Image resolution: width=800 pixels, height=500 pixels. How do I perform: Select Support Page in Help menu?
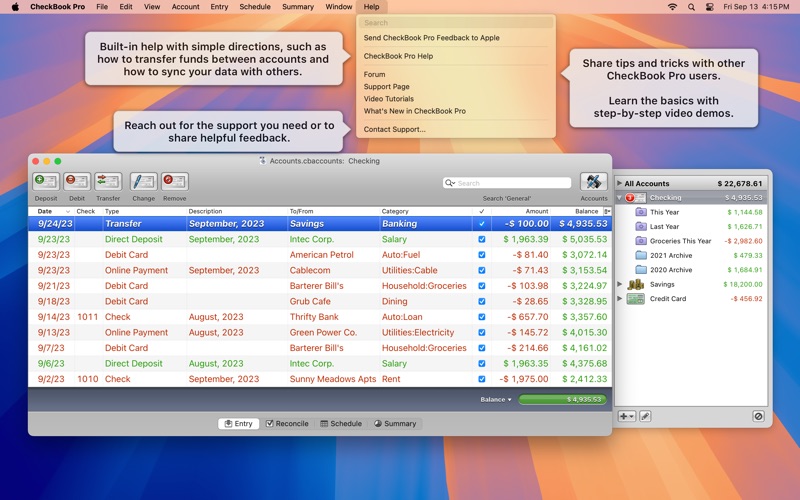click(387, 86)
